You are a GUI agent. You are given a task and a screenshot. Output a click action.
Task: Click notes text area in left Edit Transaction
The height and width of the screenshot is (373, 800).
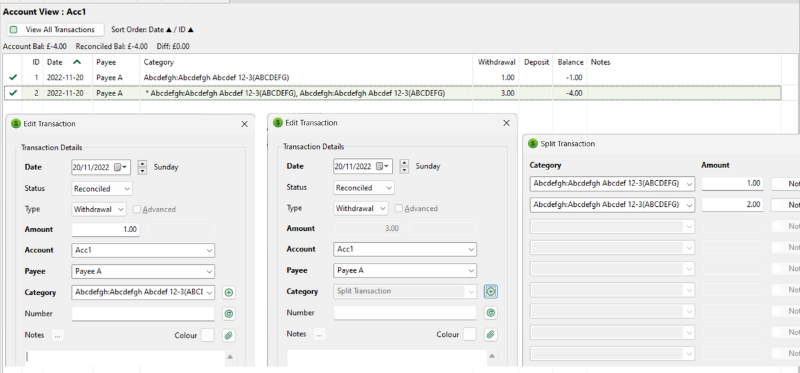point(124,358)
